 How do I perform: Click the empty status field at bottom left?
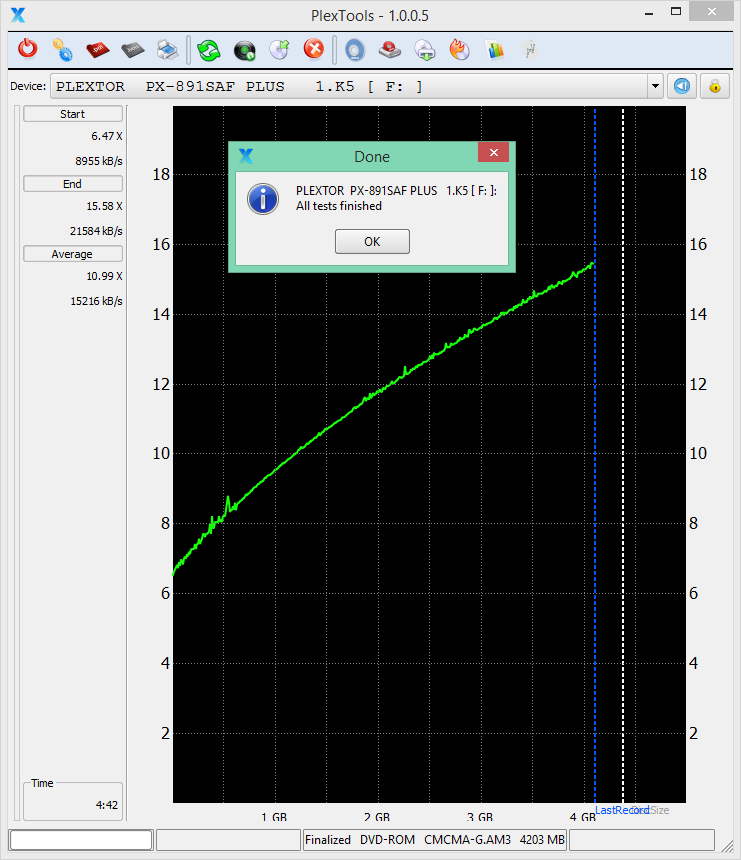[x=81, y=840]
